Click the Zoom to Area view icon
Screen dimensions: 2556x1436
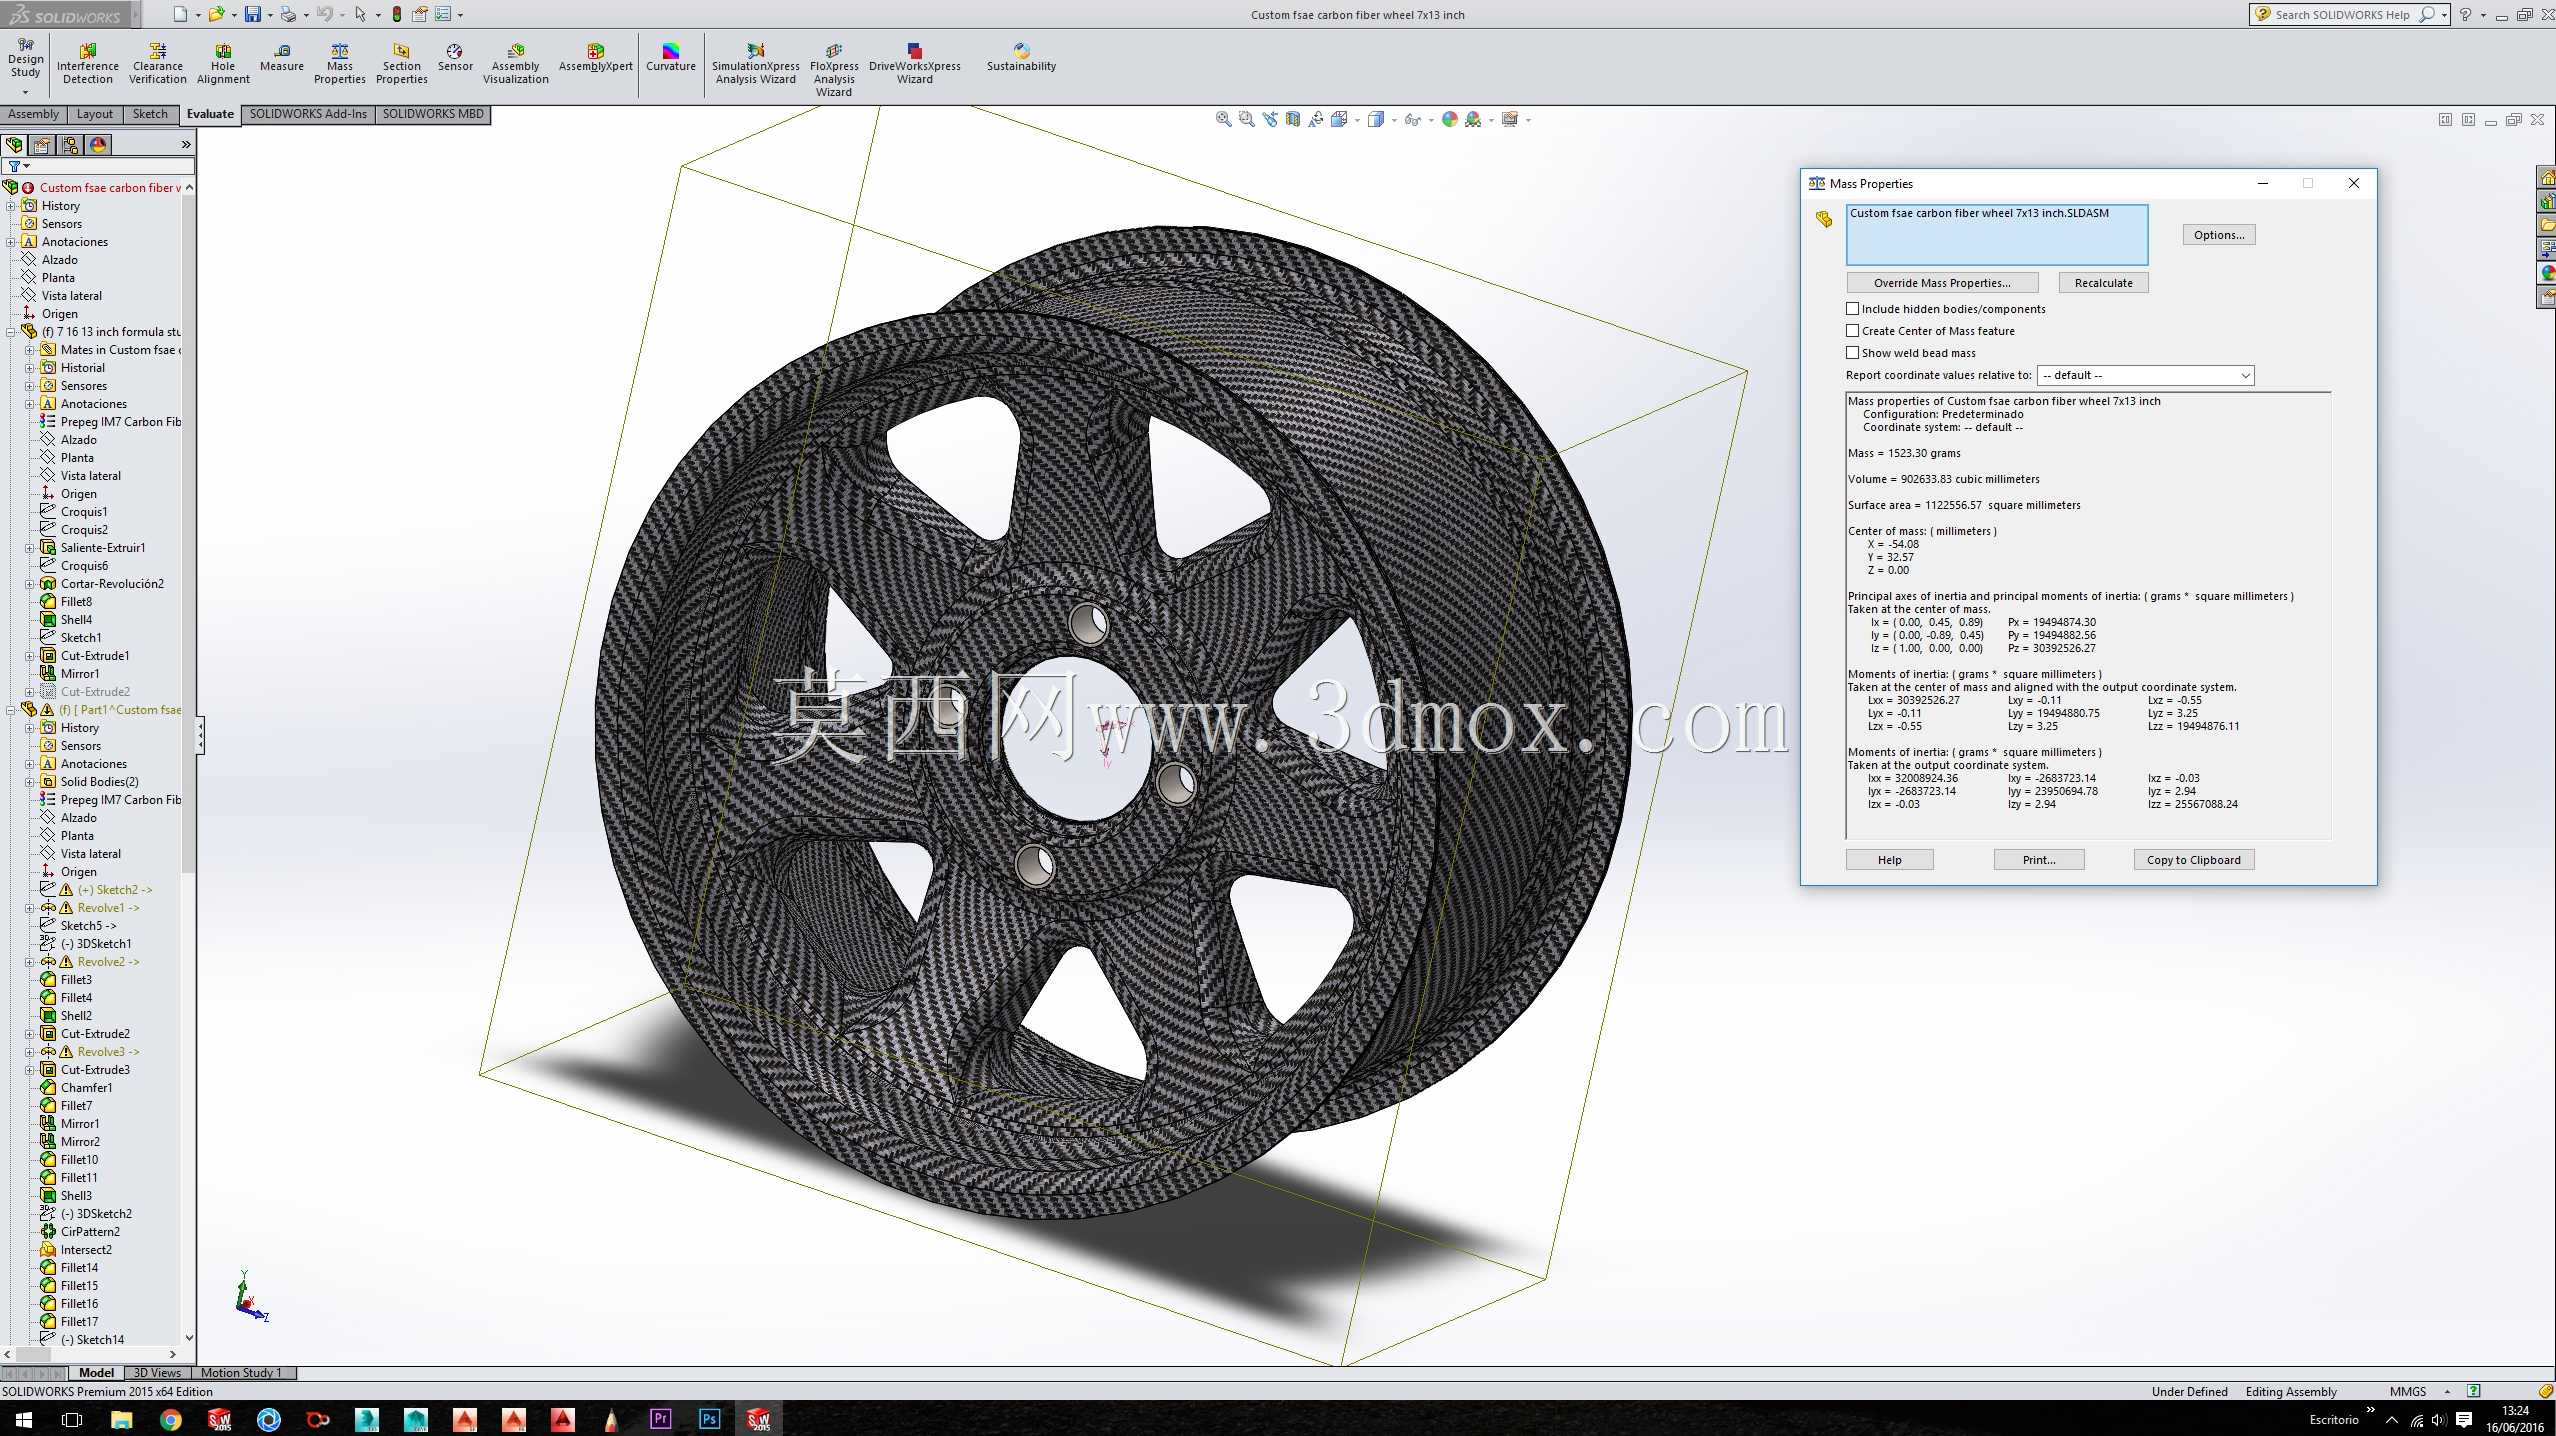tap(1247, 119)
